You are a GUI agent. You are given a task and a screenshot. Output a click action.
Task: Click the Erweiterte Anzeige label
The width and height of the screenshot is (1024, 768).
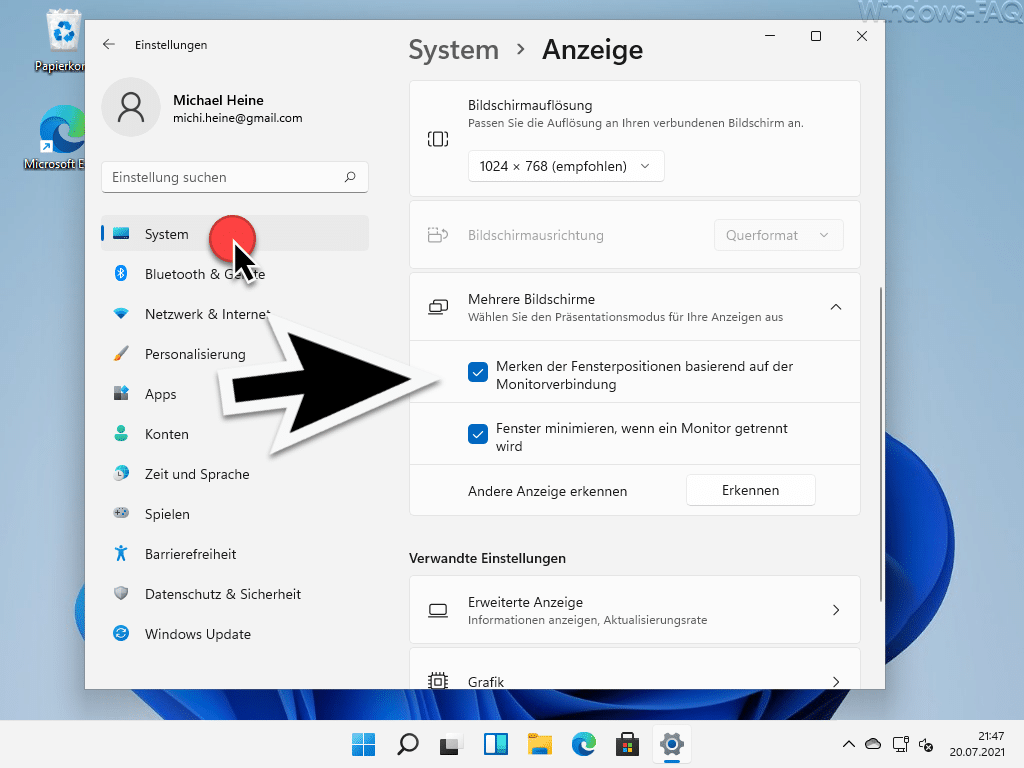click(x=525, y=601)
